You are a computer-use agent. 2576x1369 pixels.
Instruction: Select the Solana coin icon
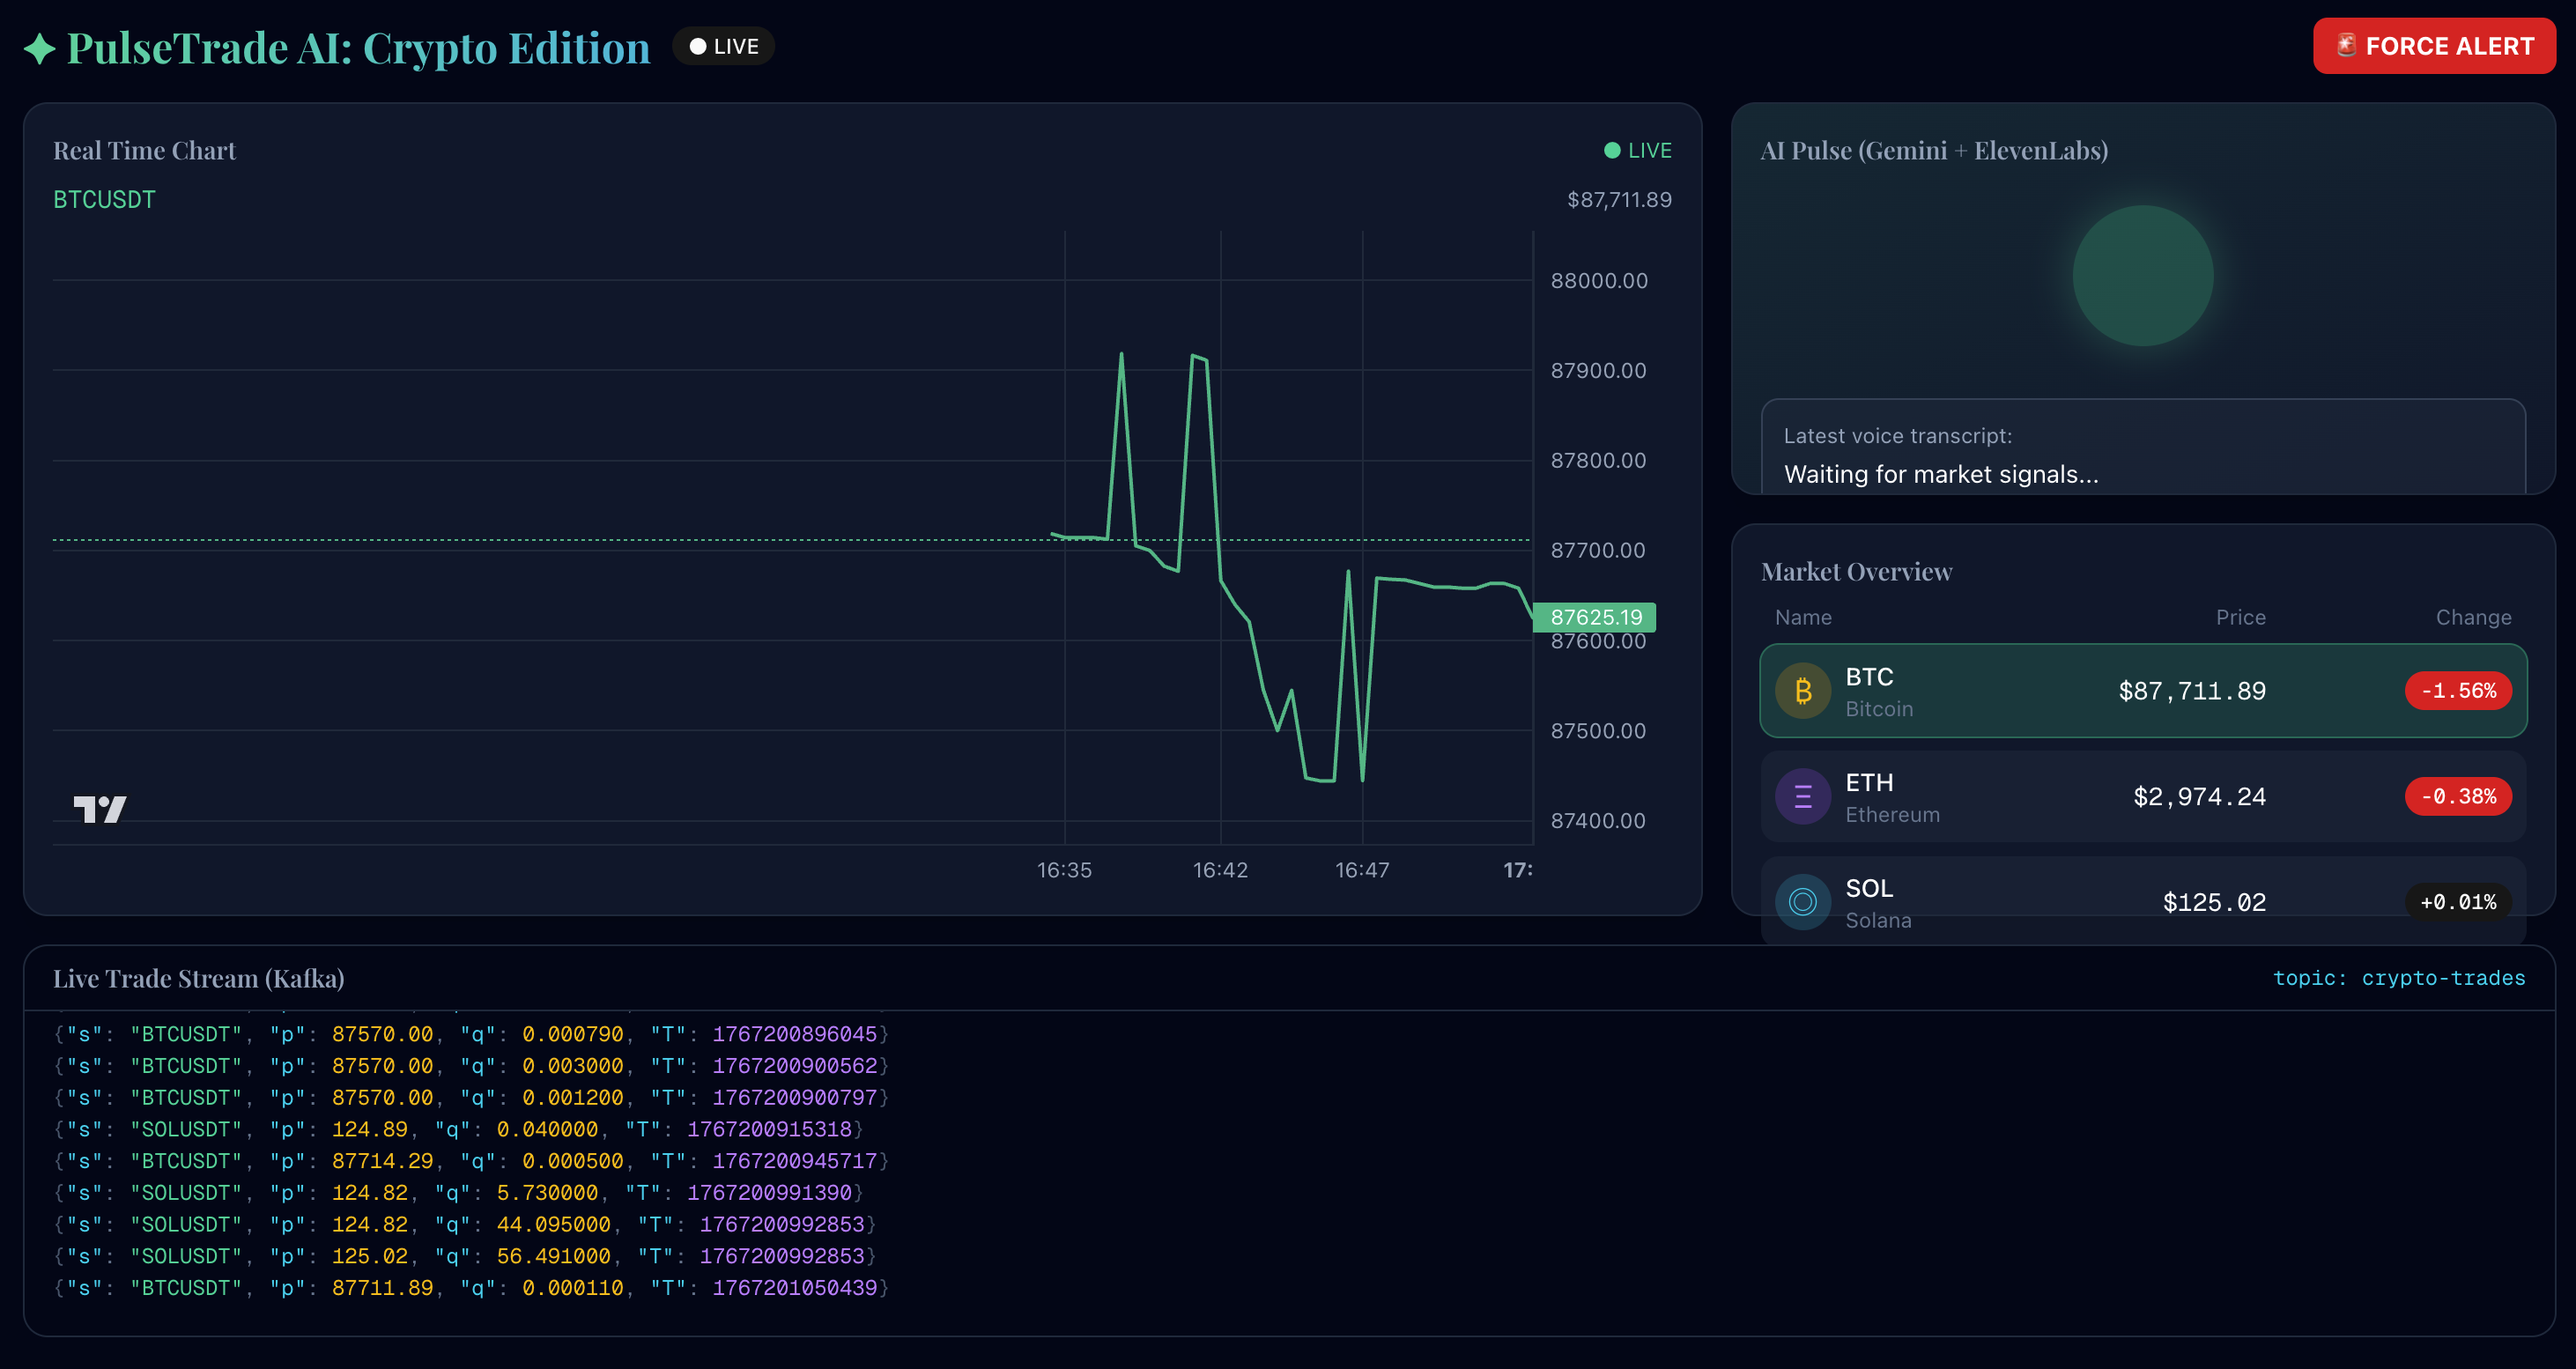pyautogui.click(x=1802, y=902)
